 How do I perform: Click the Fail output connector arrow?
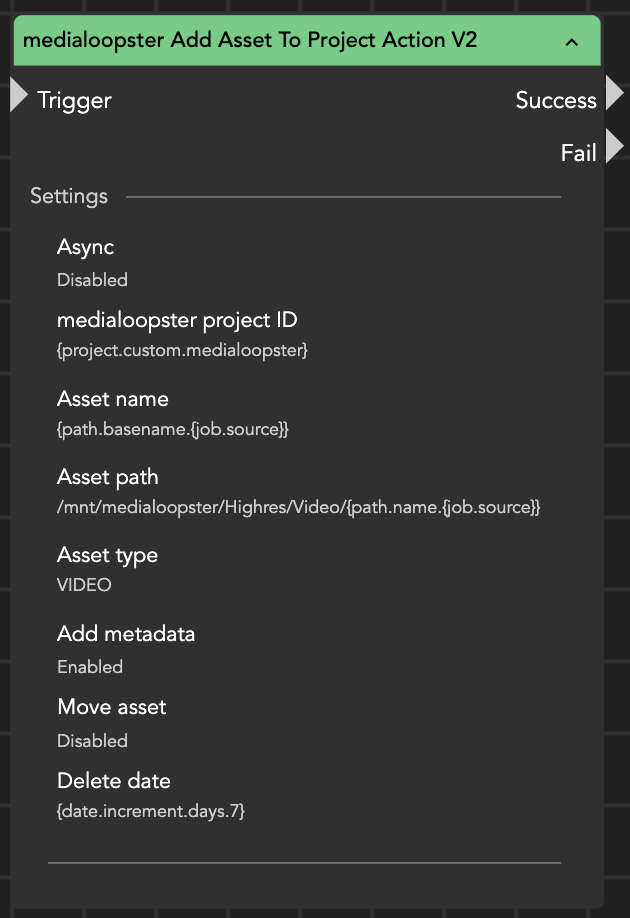614,147
